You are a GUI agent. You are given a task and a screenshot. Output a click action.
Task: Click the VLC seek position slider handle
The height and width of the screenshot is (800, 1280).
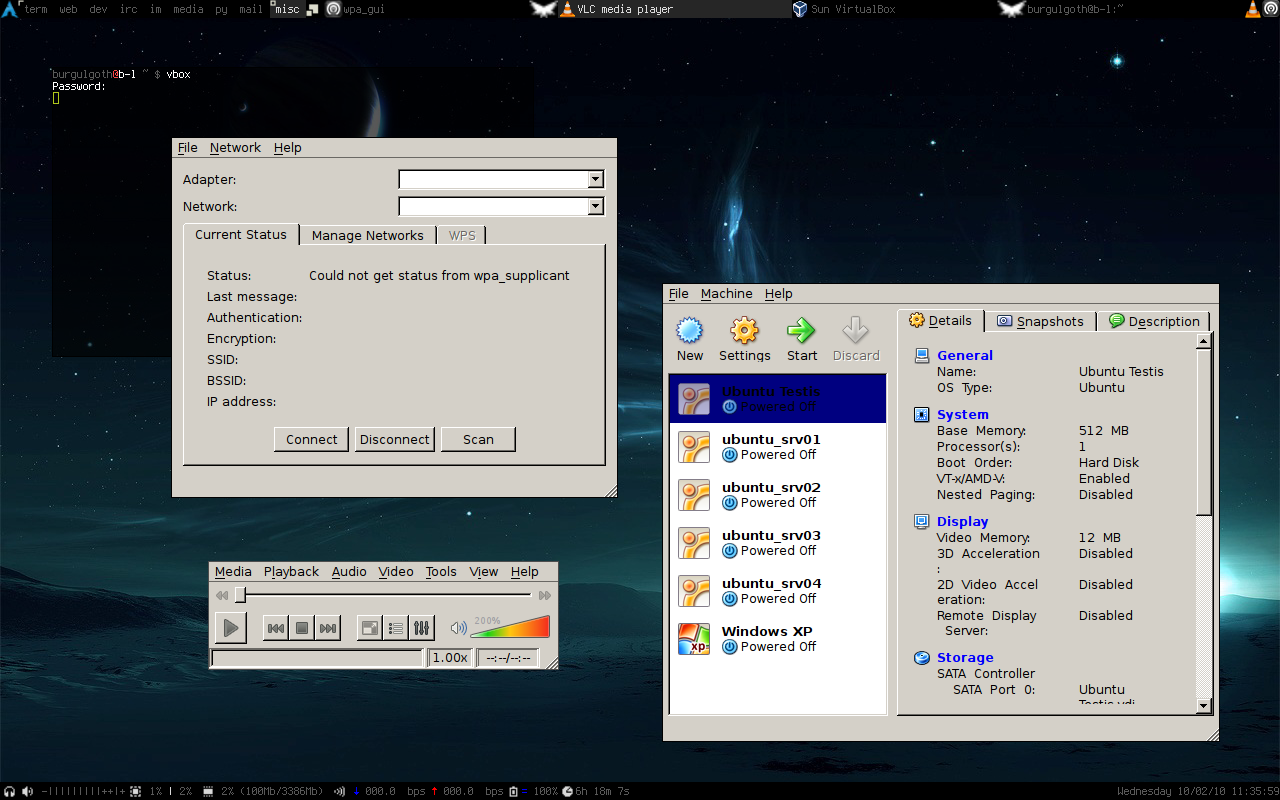tap(240, 595)
